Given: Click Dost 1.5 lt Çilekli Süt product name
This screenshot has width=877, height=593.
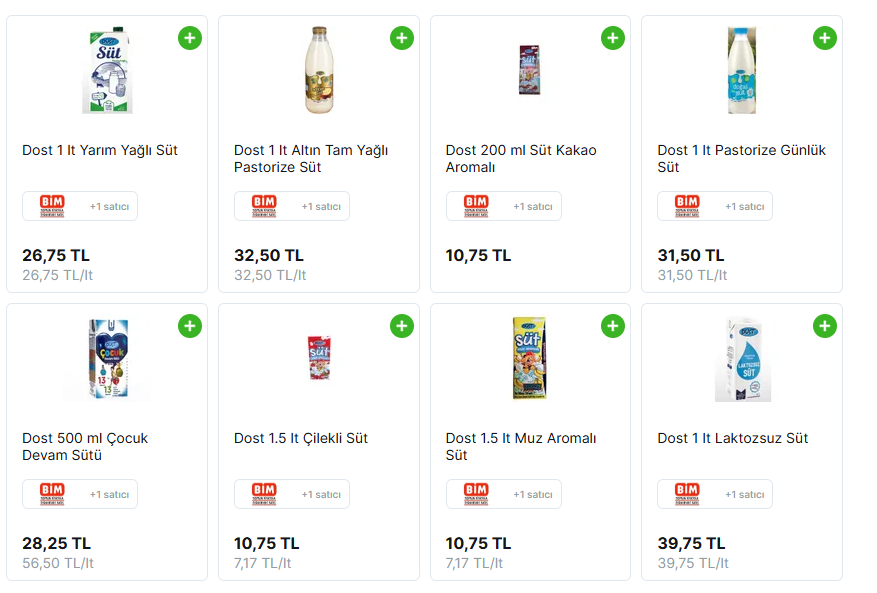Looking at the screenshot, I should tap(301, 439).
